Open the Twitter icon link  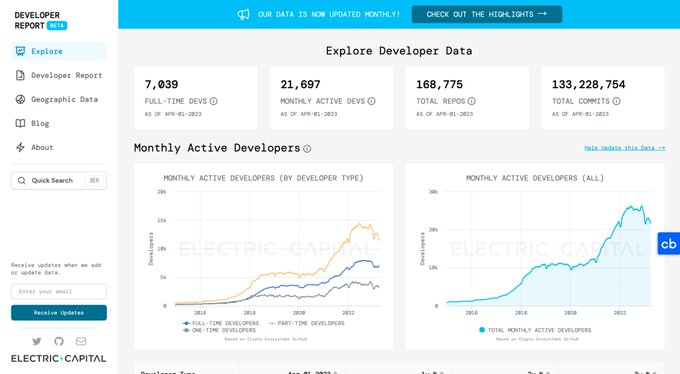[37, 341]
